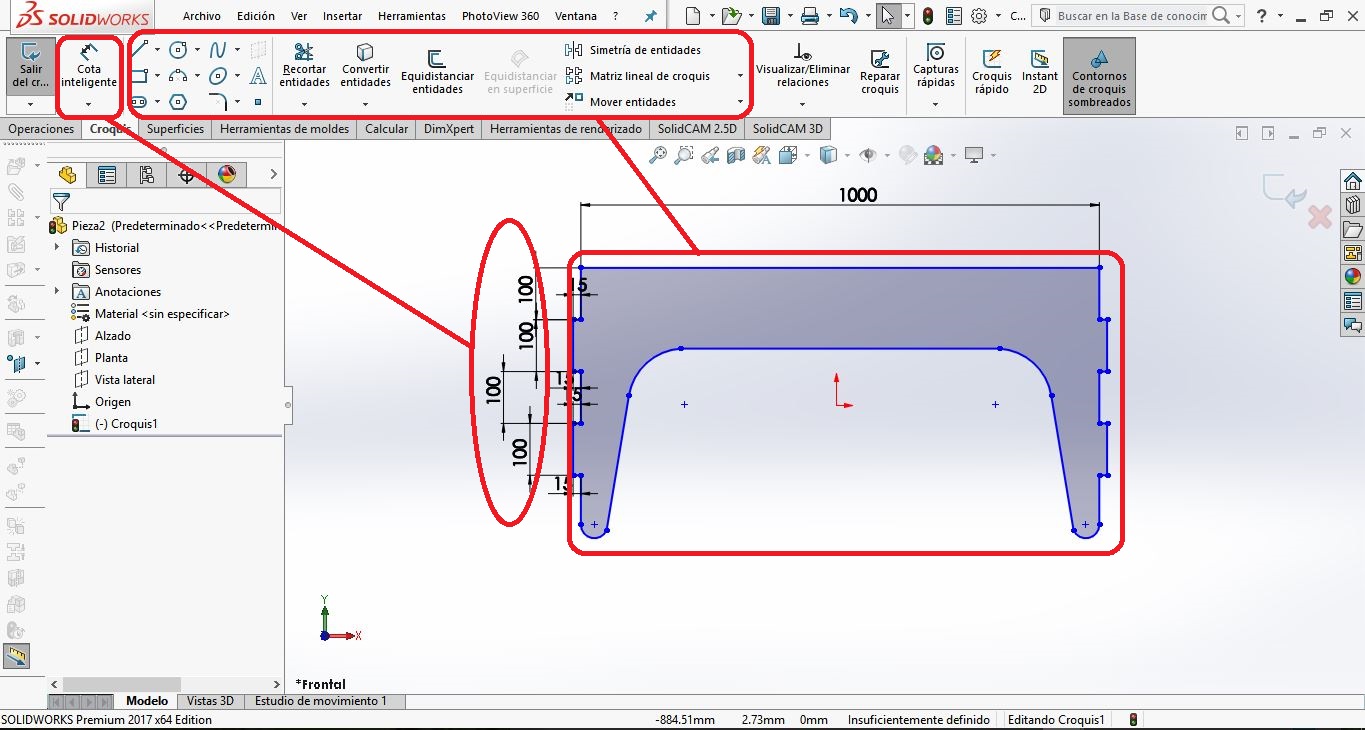The width and height of the screenshot is (1365, 730).
Task: Click the tree filter funnel icon
Action: [61, 201]
